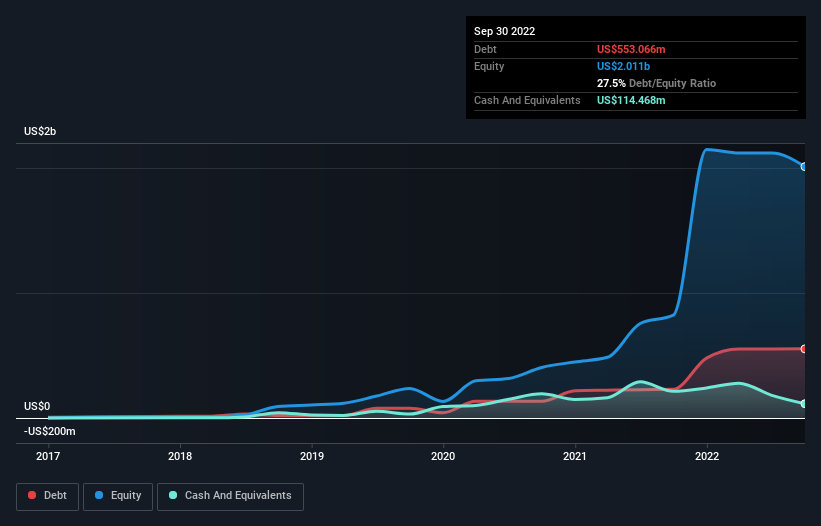Toggle the Equity series legend button
The width and height of the screenshot is (821, 526).
pyautogui.click(x=118, y=496)
